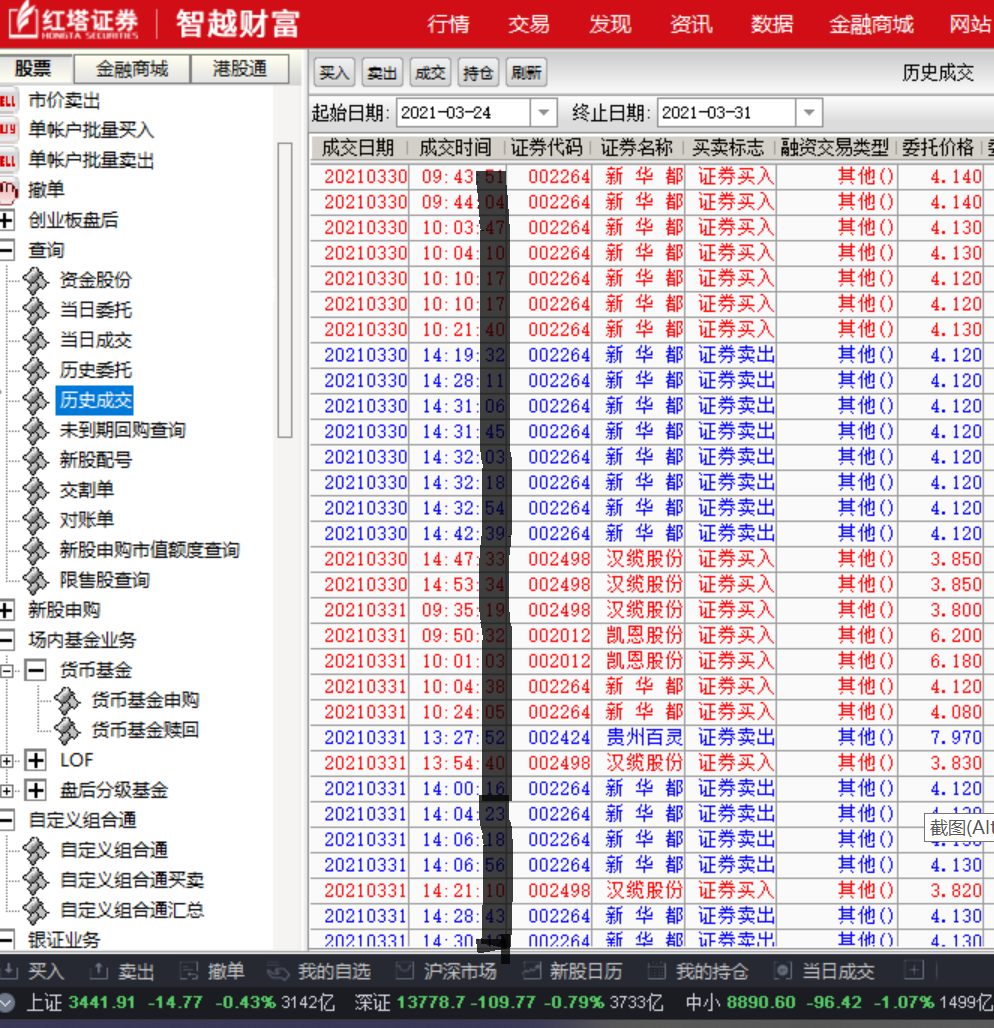The image size is (994, 1028).
Task: Click the 单帐户批量买入 buy icon
Action: click(8, 130)
